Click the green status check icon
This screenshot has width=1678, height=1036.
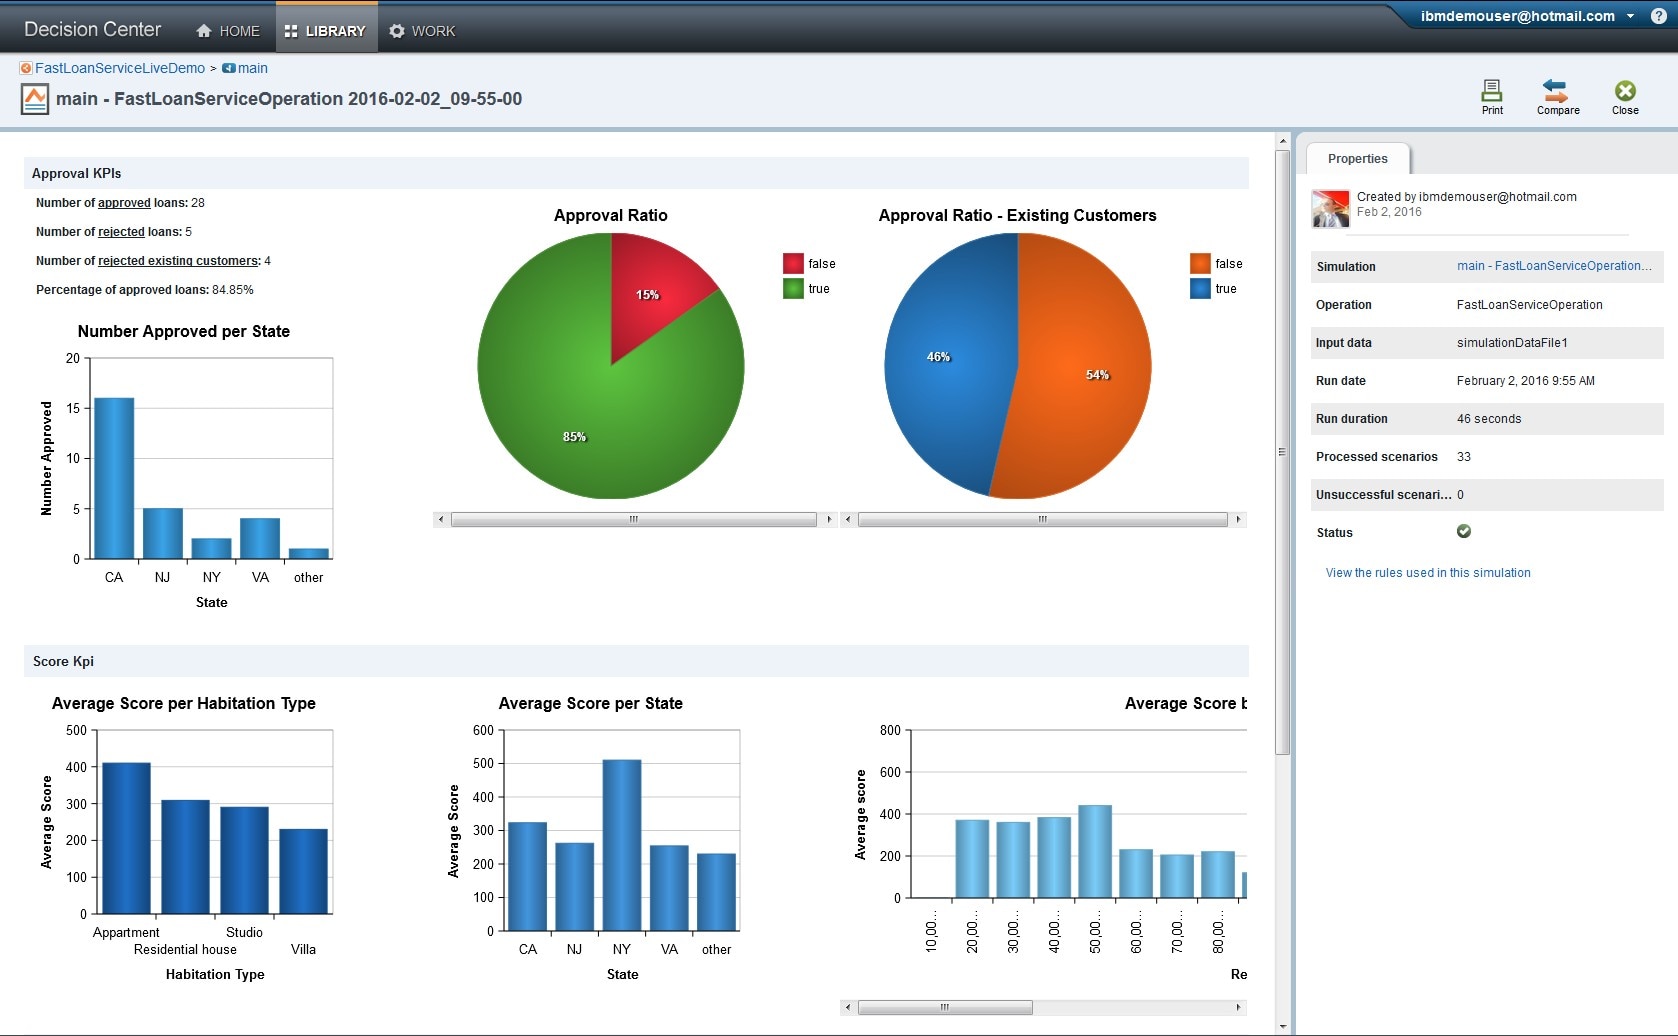1464,531
